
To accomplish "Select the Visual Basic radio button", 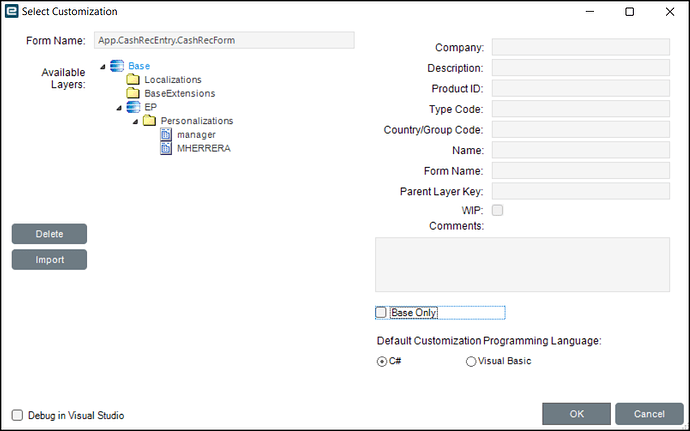I will tap(471, 362).
